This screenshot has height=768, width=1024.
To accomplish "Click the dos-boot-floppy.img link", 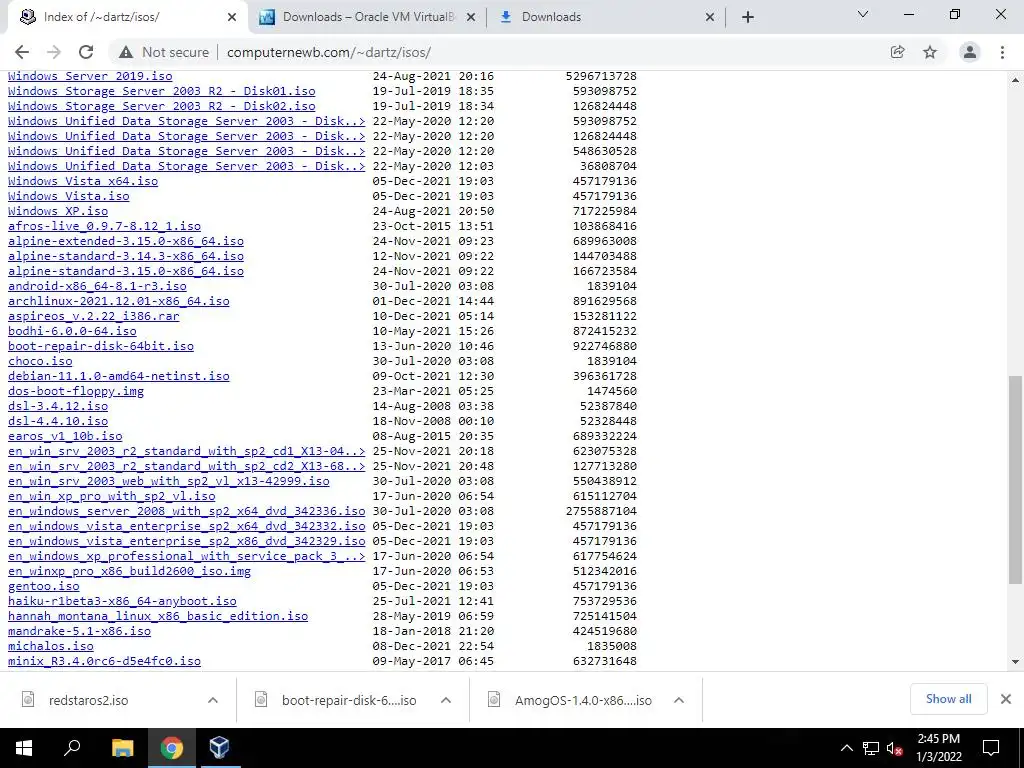I will 76,391.
